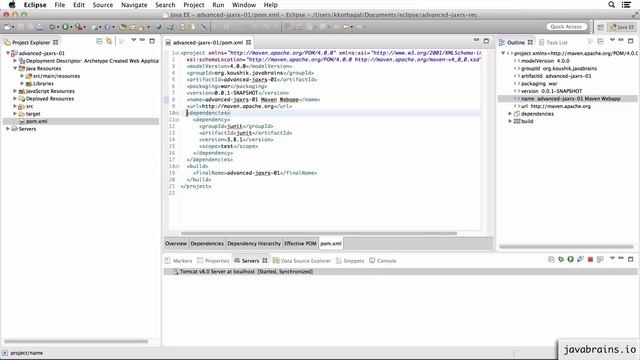Minimize the editor area
Viewport: 640px width, 360px height.
click(x=476, y=40)
